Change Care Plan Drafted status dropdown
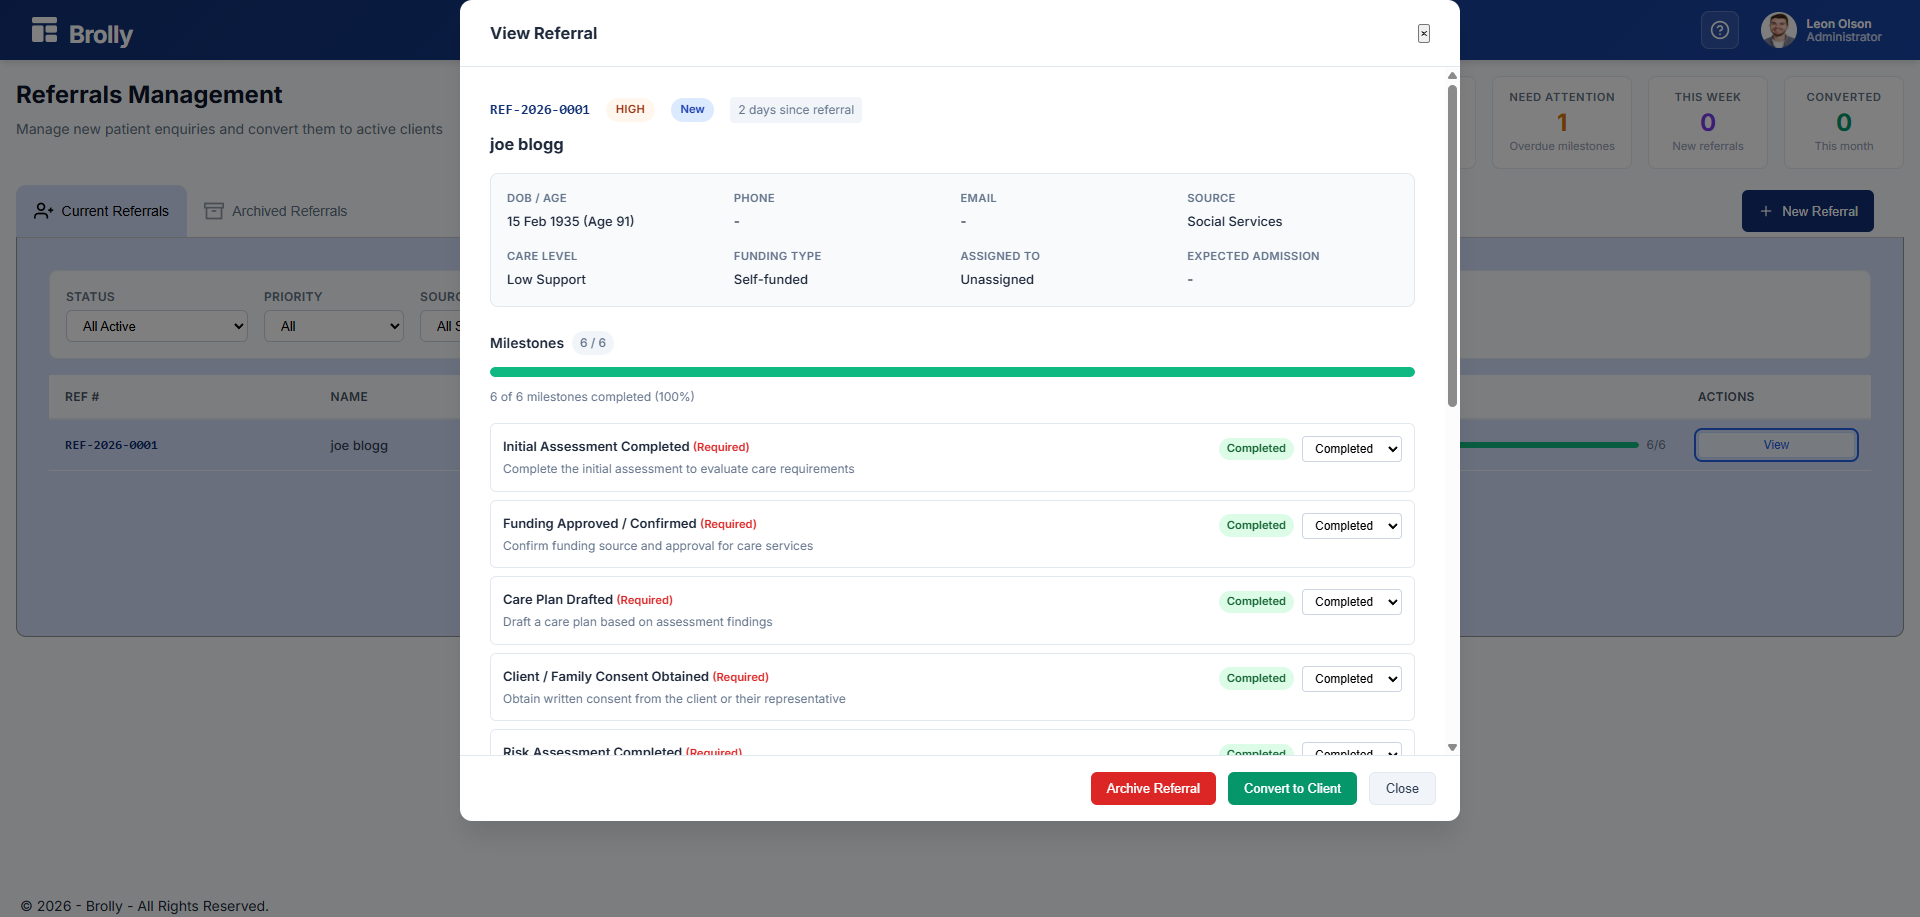This screenshot has height=917, width=1920. pos(1351,602)
